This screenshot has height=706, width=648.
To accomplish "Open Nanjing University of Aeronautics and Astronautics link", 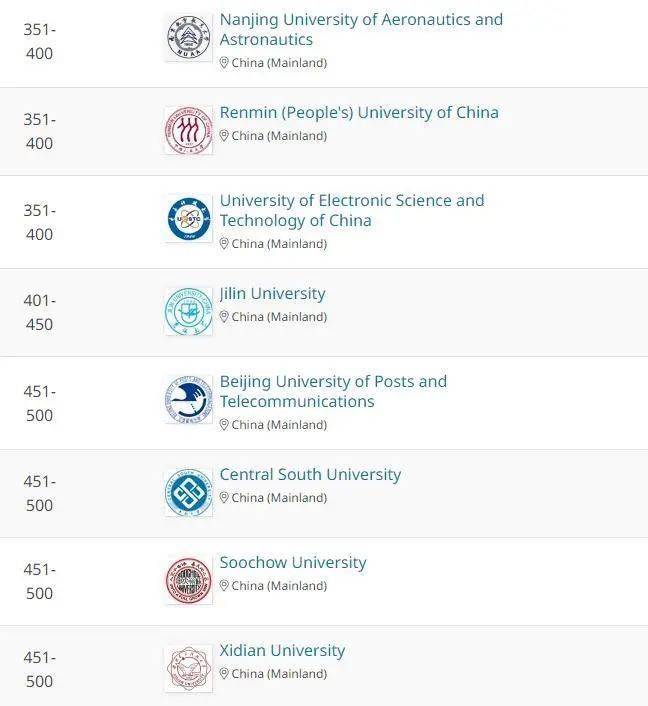I will click(x=361, y=30).
